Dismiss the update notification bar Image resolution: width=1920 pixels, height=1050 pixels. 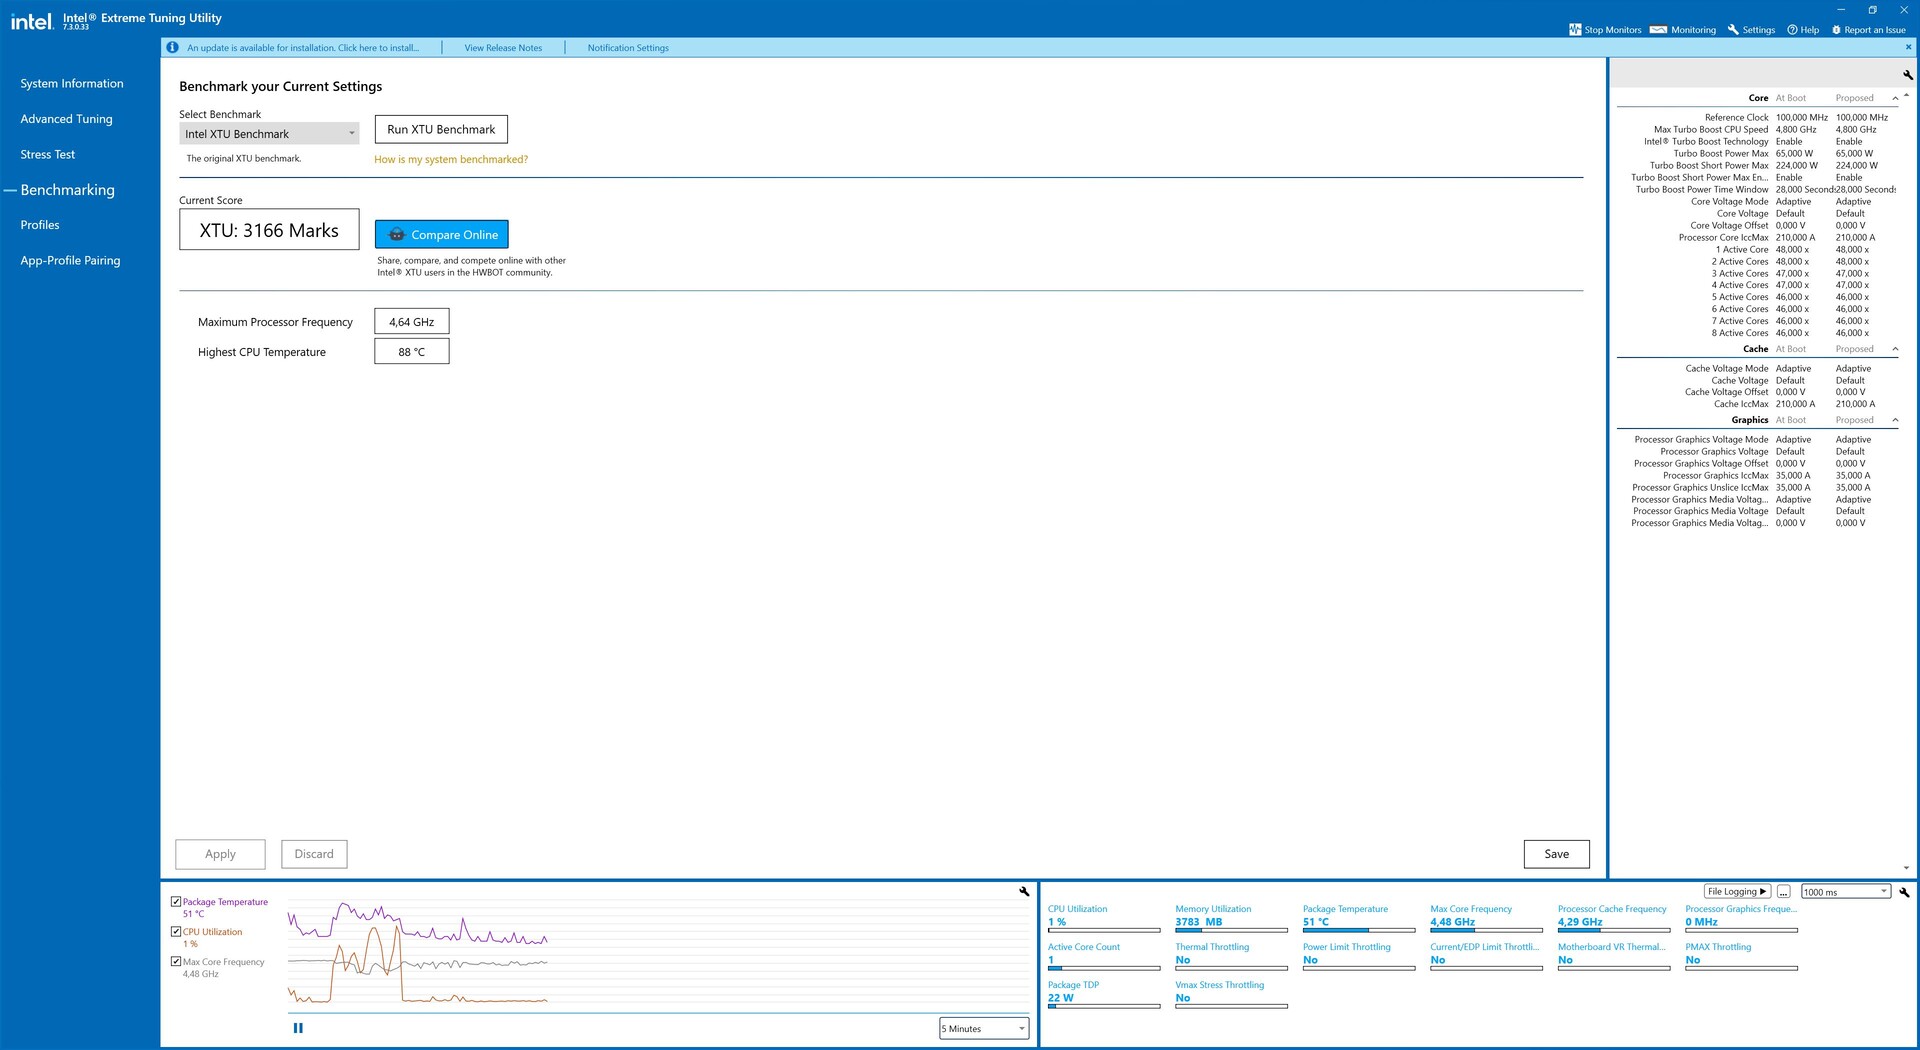[1908, 47]
